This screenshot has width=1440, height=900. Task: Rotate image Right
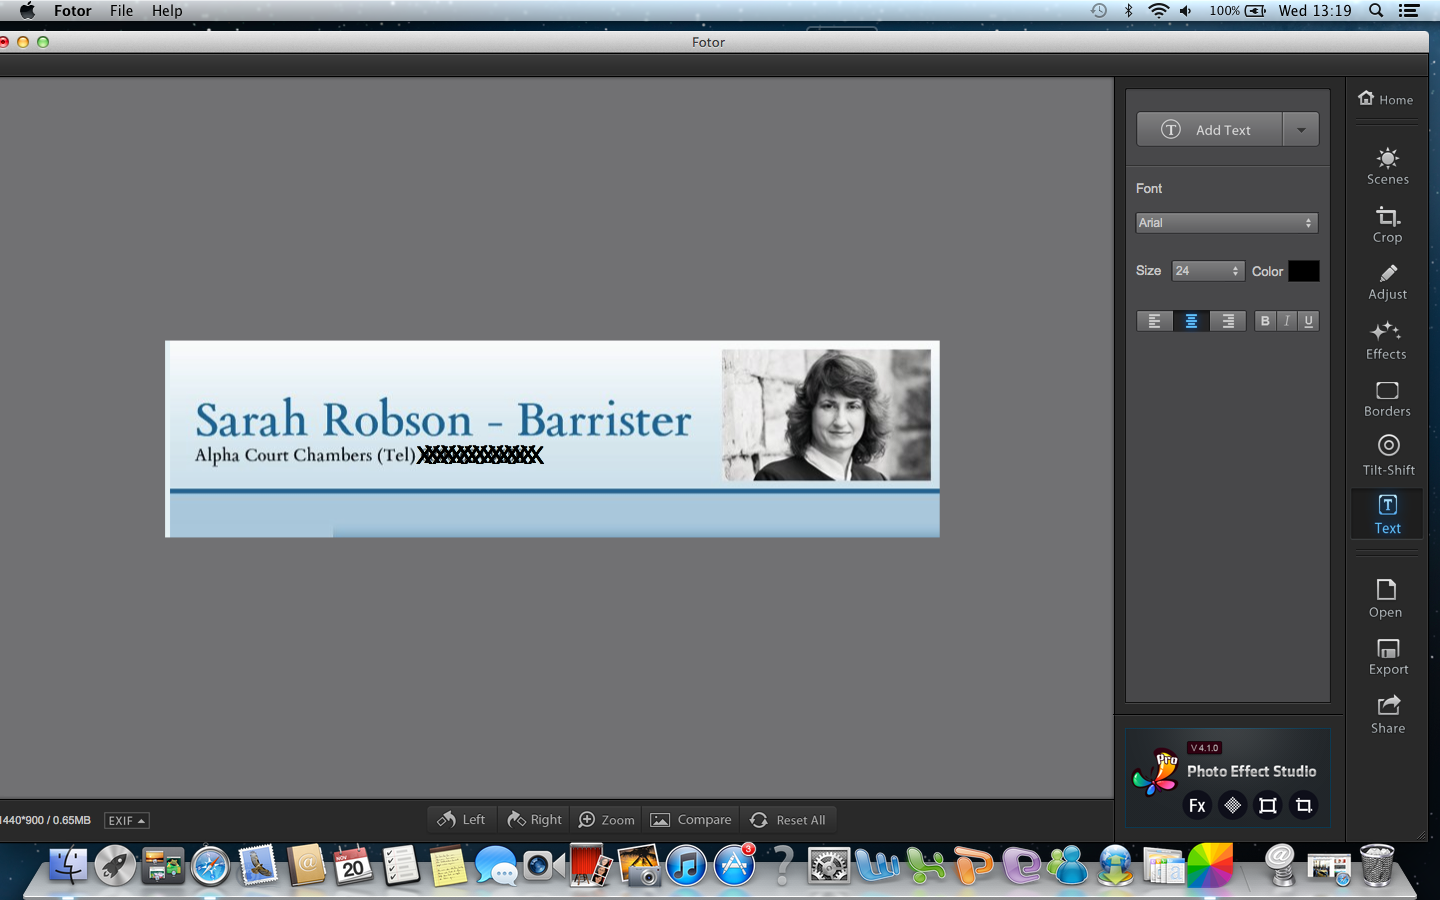tap(534, 820)
